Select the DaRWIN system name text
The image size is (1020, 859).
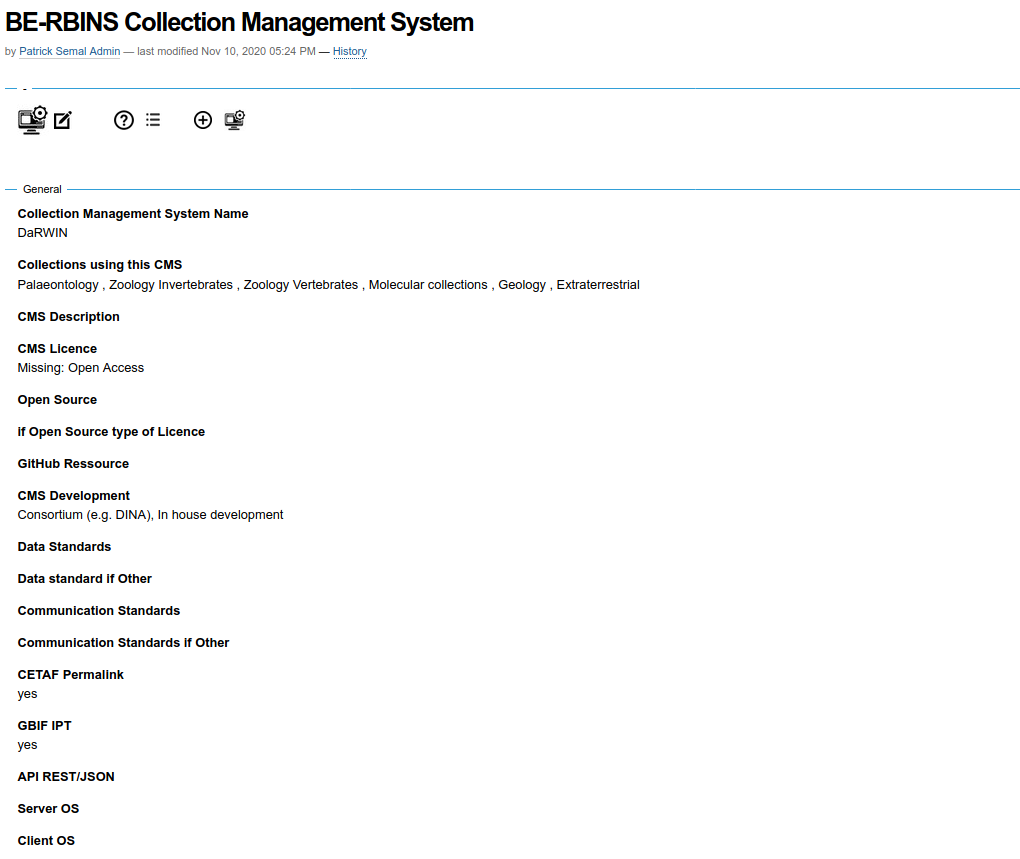(x=43, y=233)
